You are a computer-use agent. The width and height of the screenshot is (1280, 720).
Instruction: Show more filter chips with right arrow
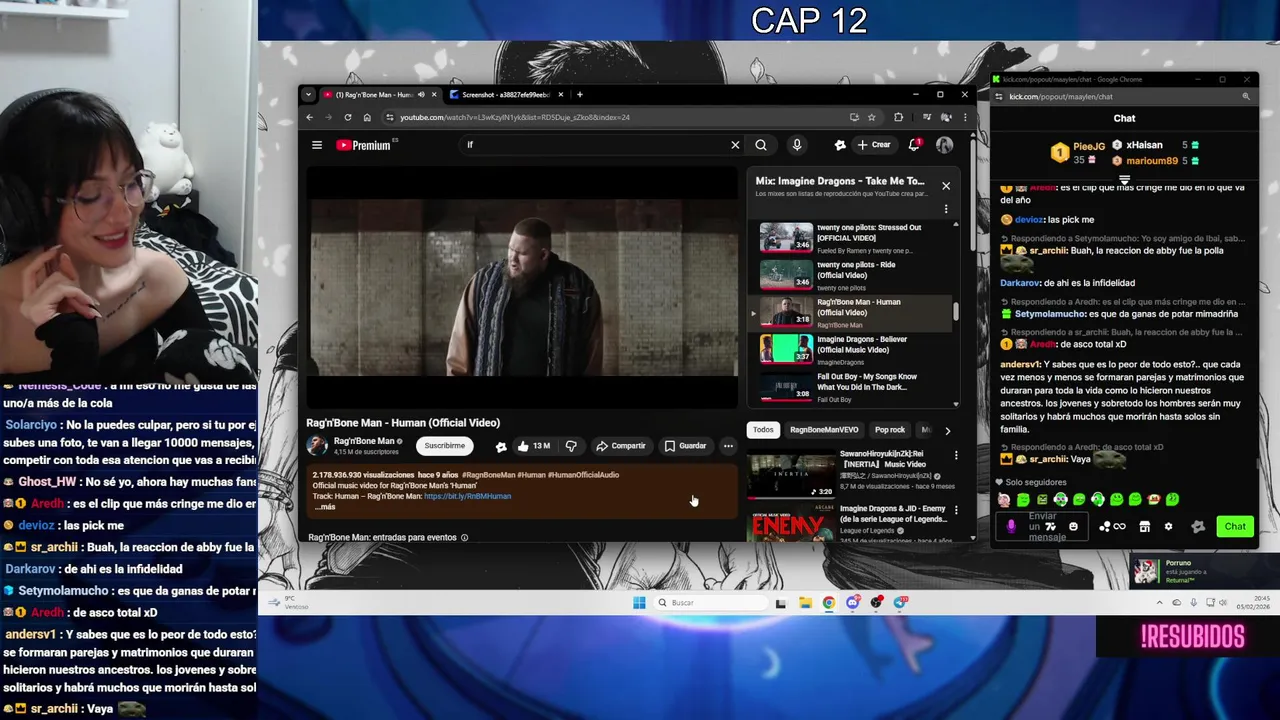pos(947,430)
